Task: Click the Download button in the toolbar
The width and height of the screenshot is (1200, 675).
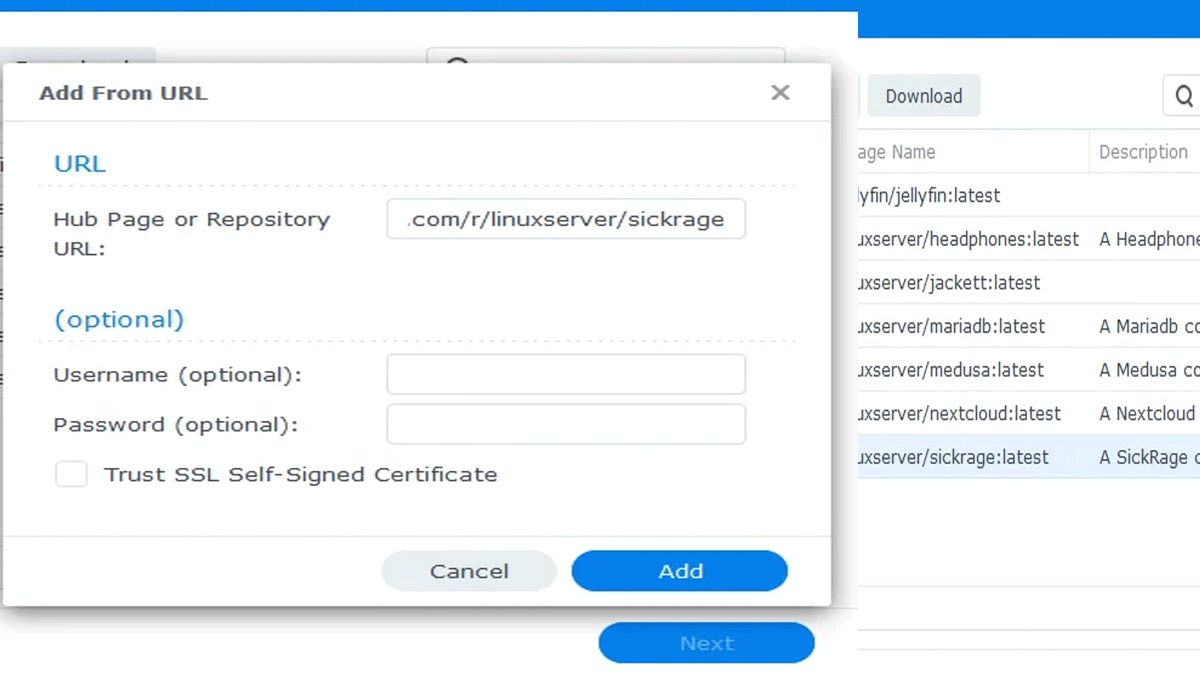Action: pos(923,96)
